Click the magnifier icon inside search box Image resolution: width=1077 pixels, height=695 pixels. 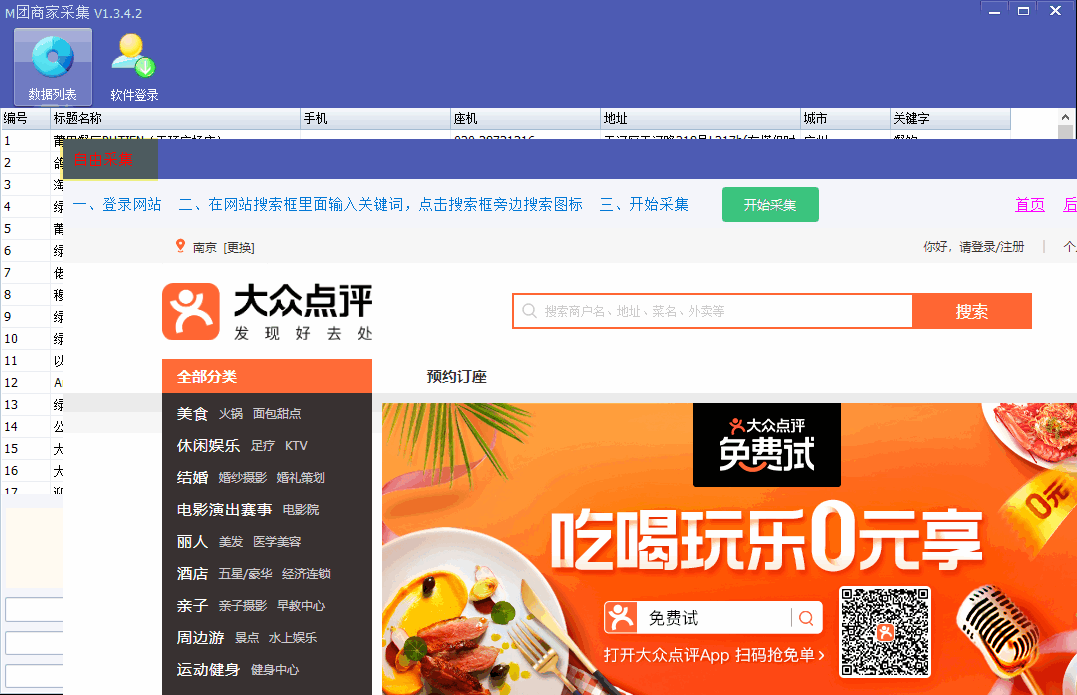(x=529, y=311)
